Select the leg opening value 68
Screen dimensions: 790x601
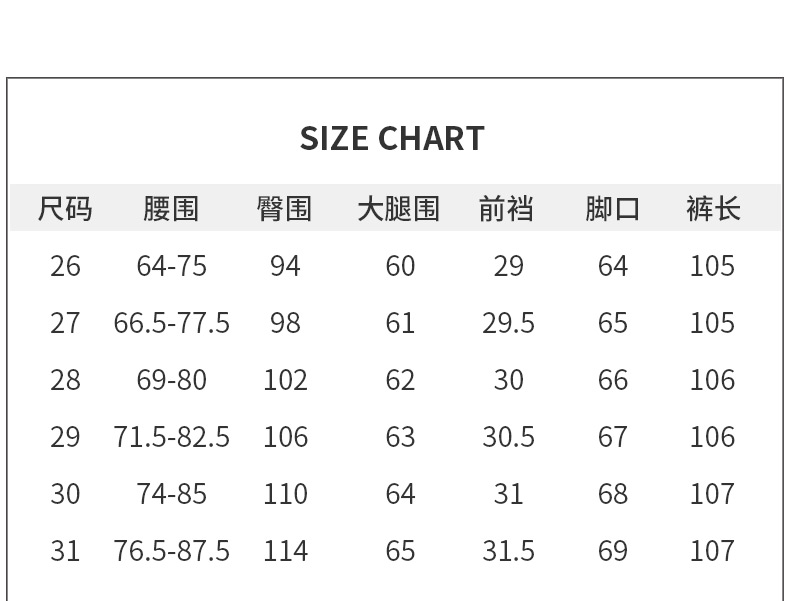612,494
